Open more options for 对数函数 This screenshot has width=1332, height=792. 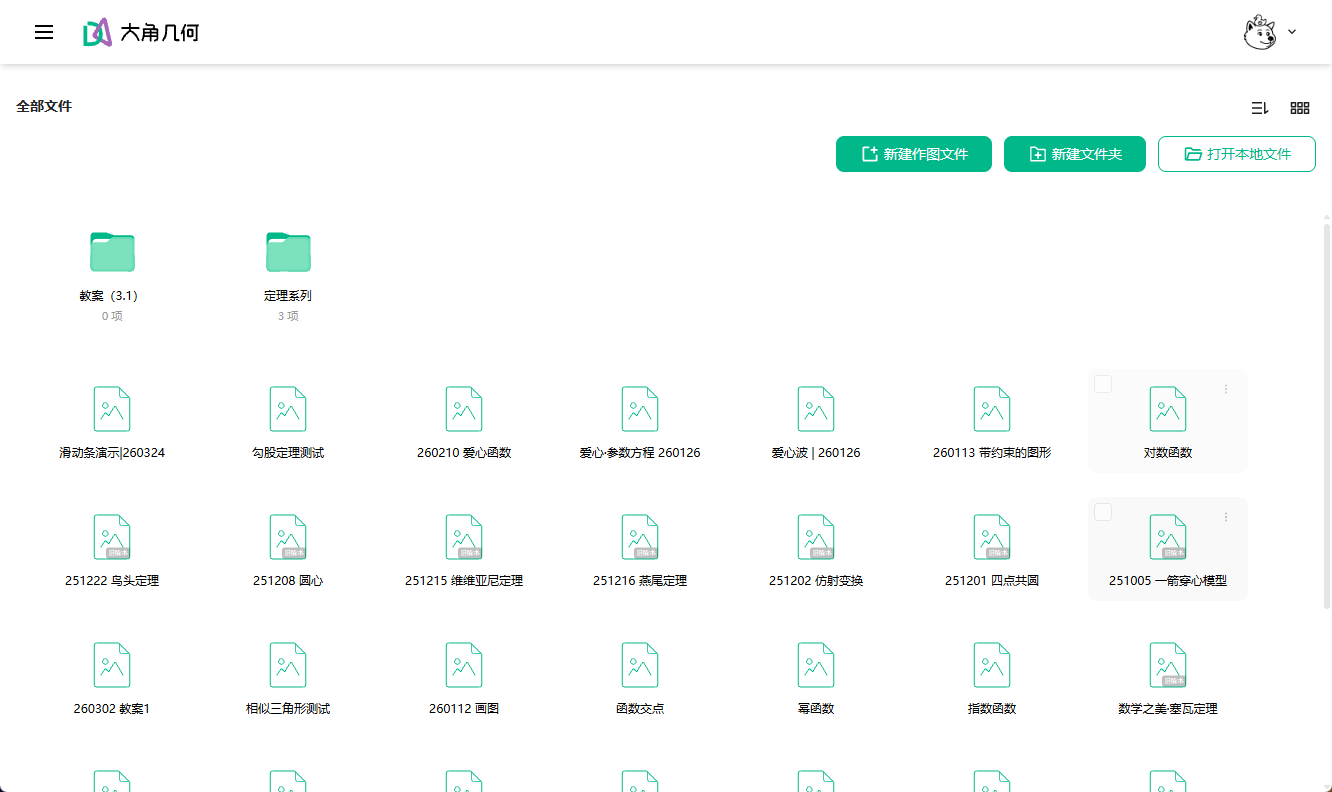[1226, 389]
